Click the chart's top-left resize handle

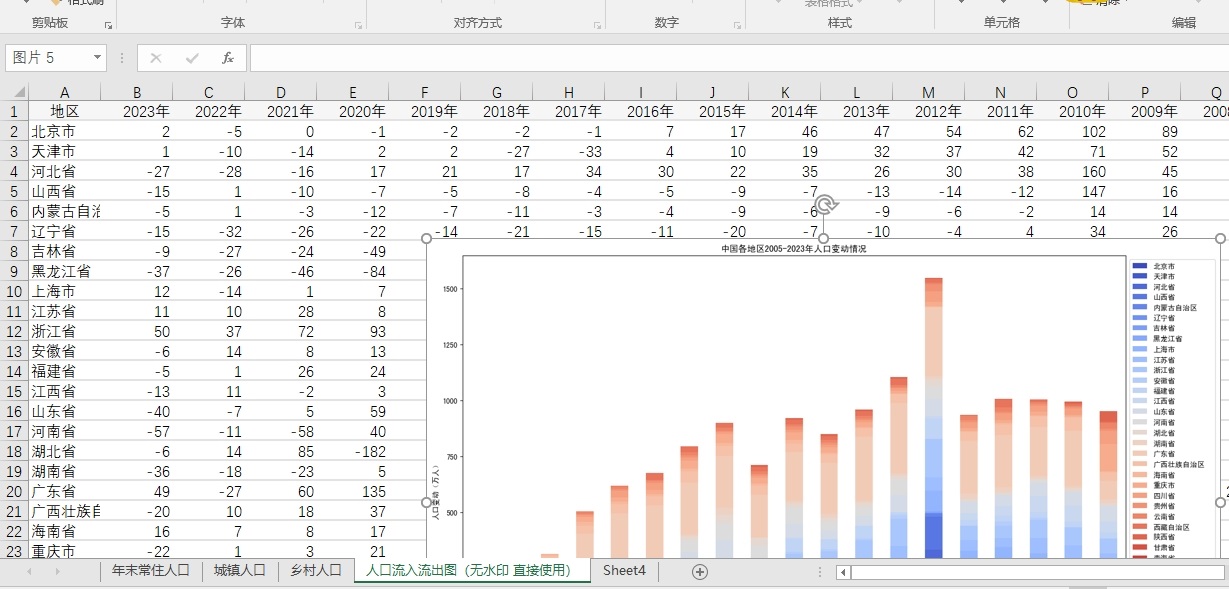pyautogui.click(x=427, y=238)
